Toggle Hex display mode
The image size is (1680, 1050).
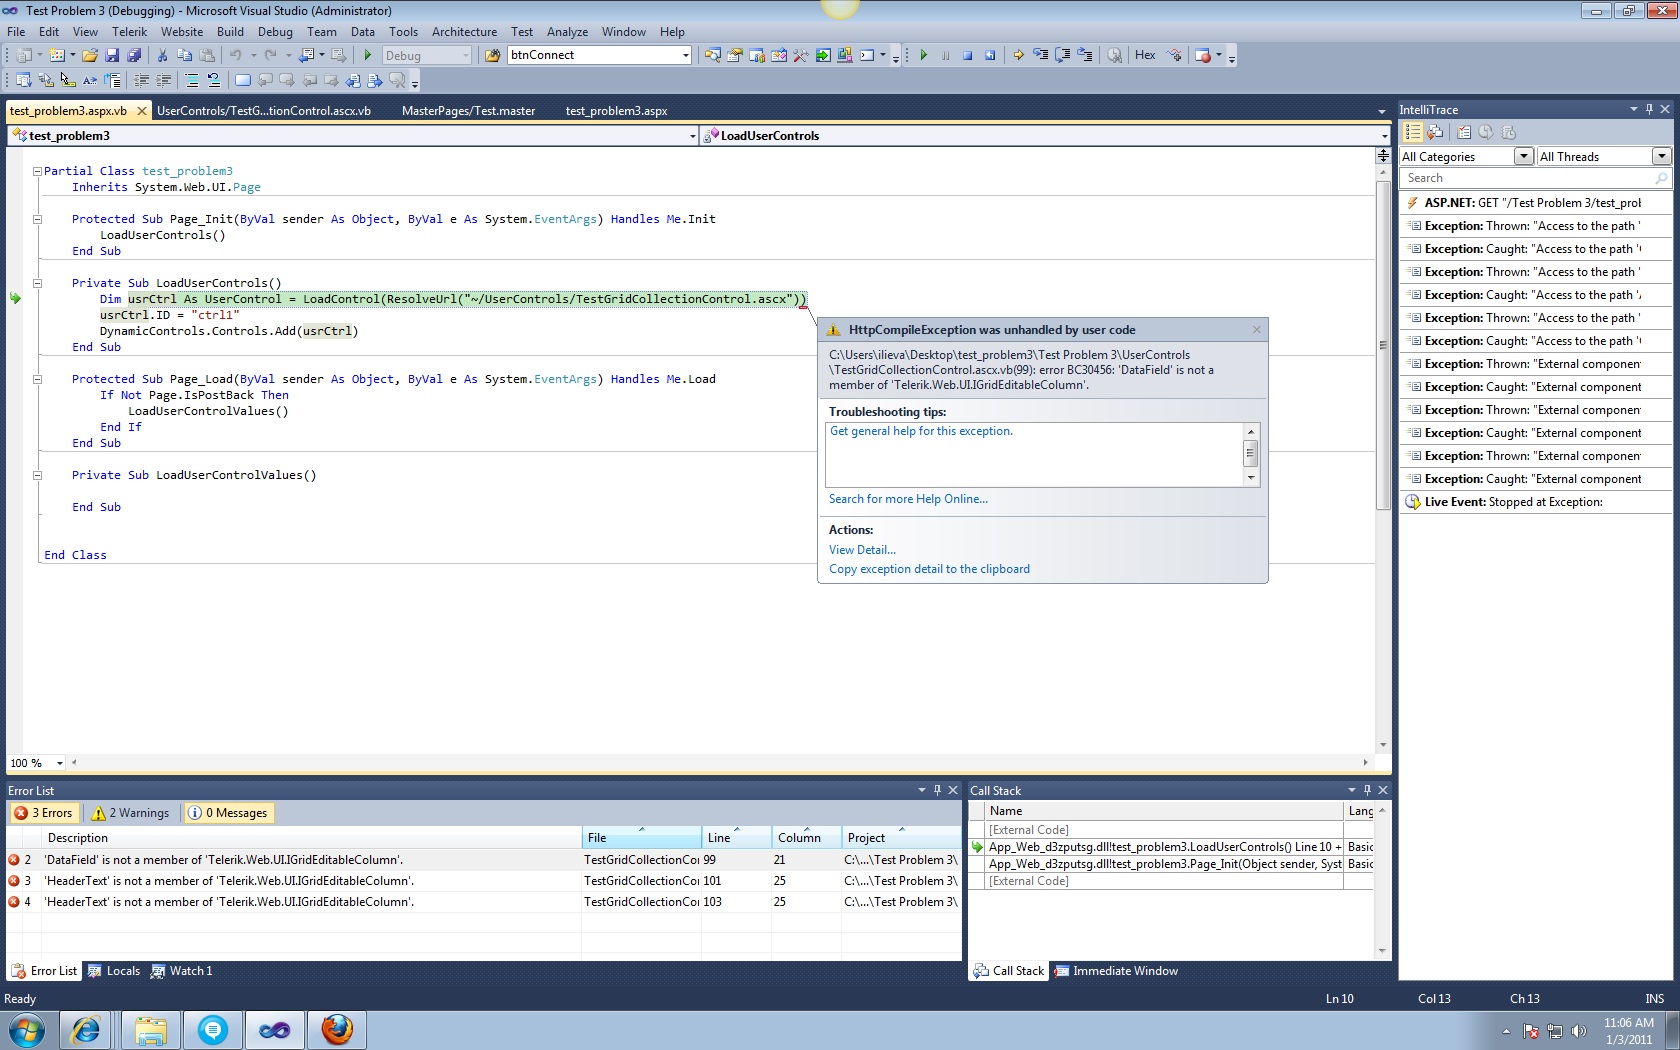[1145, 56]
